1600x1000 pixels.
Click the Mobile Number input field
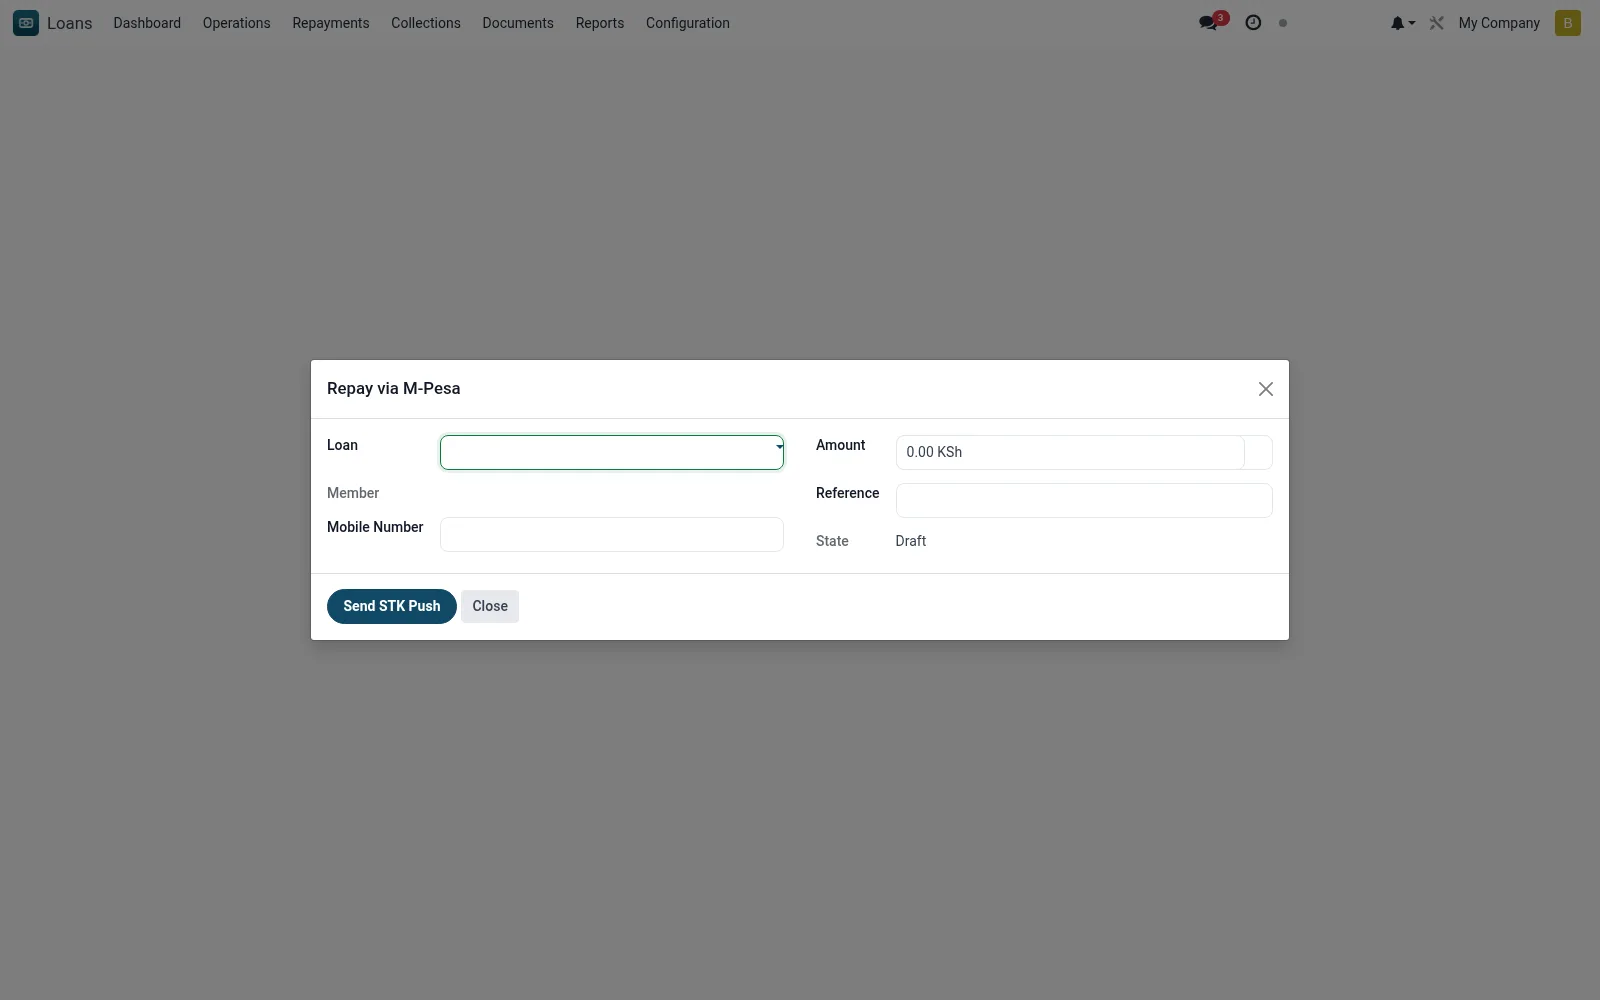(612, 534)
